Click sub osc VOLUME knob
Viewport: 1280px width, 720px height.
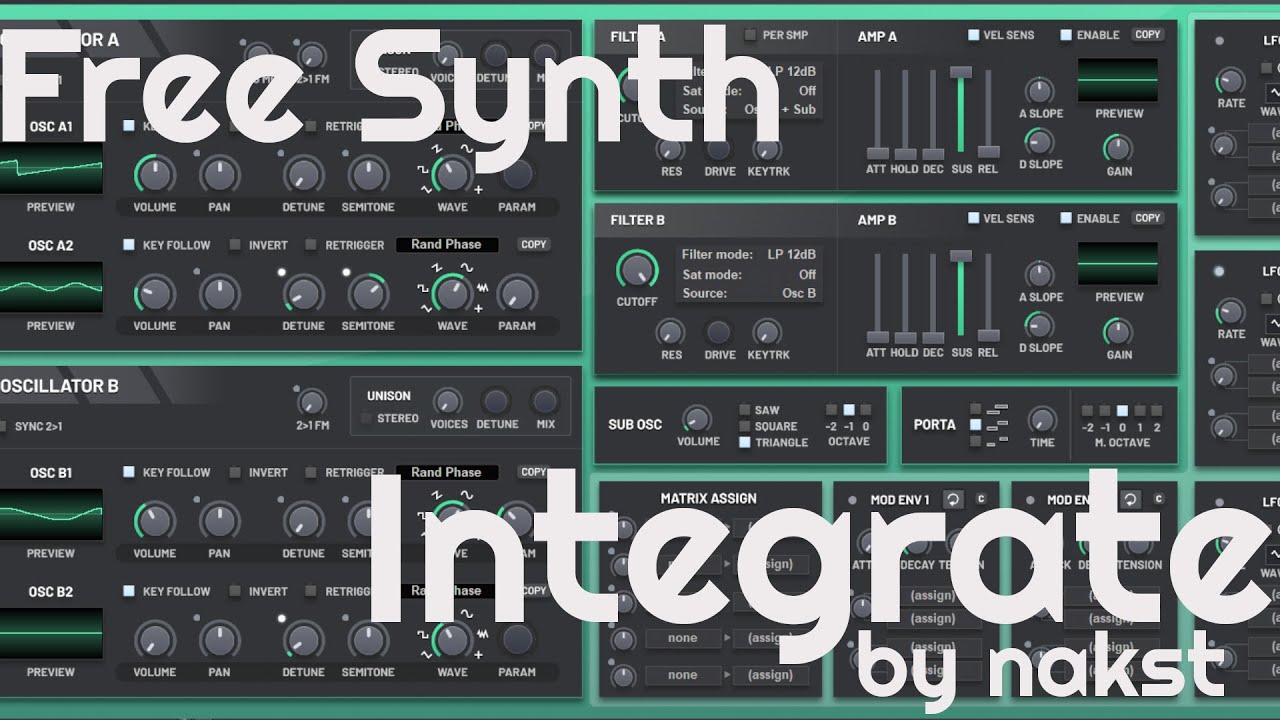[697, 419]
